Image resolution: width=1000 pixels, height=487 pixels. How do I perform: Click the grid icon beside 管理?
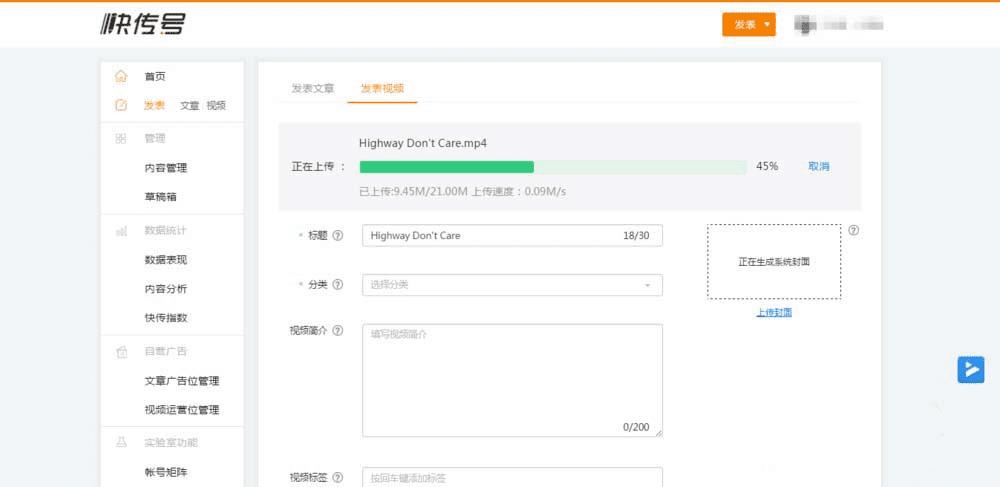tap(121, 138)
